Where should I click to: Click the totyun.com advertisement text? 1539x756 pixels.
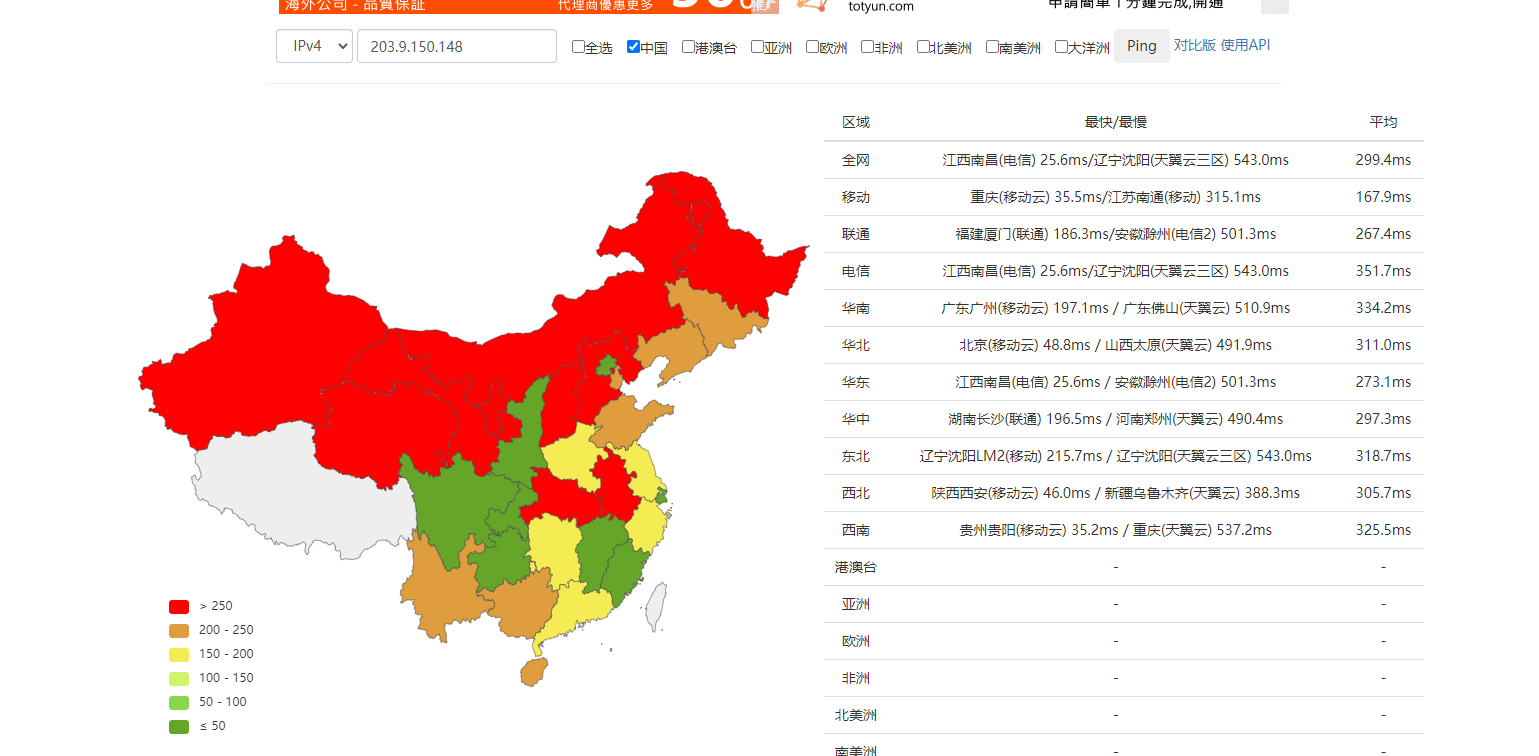(880, 6)
